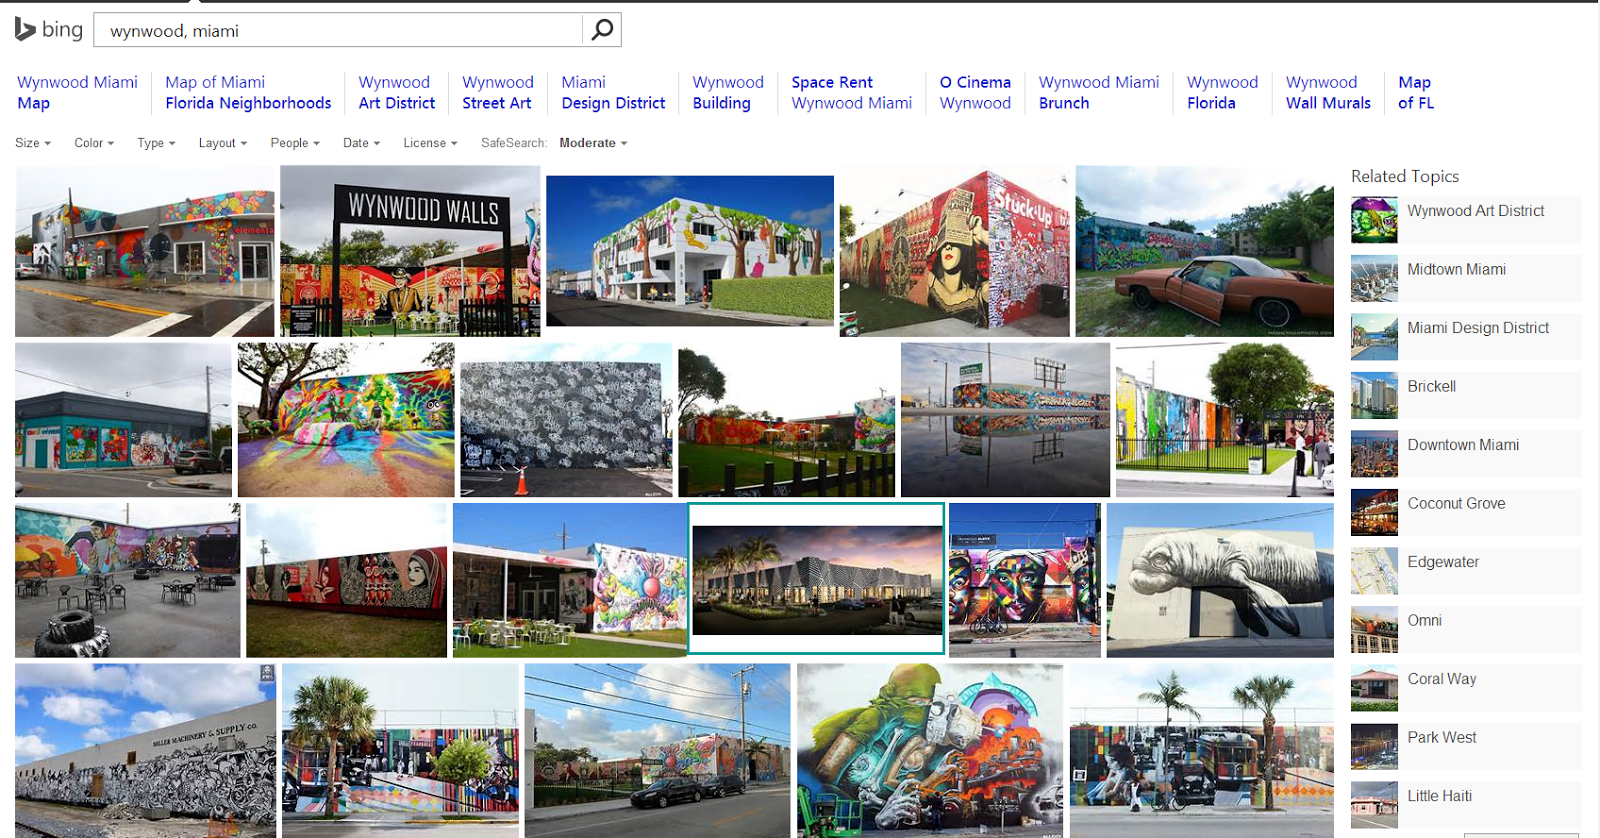Open the People filter menu
The width and height of the screenshot is (1600, 838).
295,143
